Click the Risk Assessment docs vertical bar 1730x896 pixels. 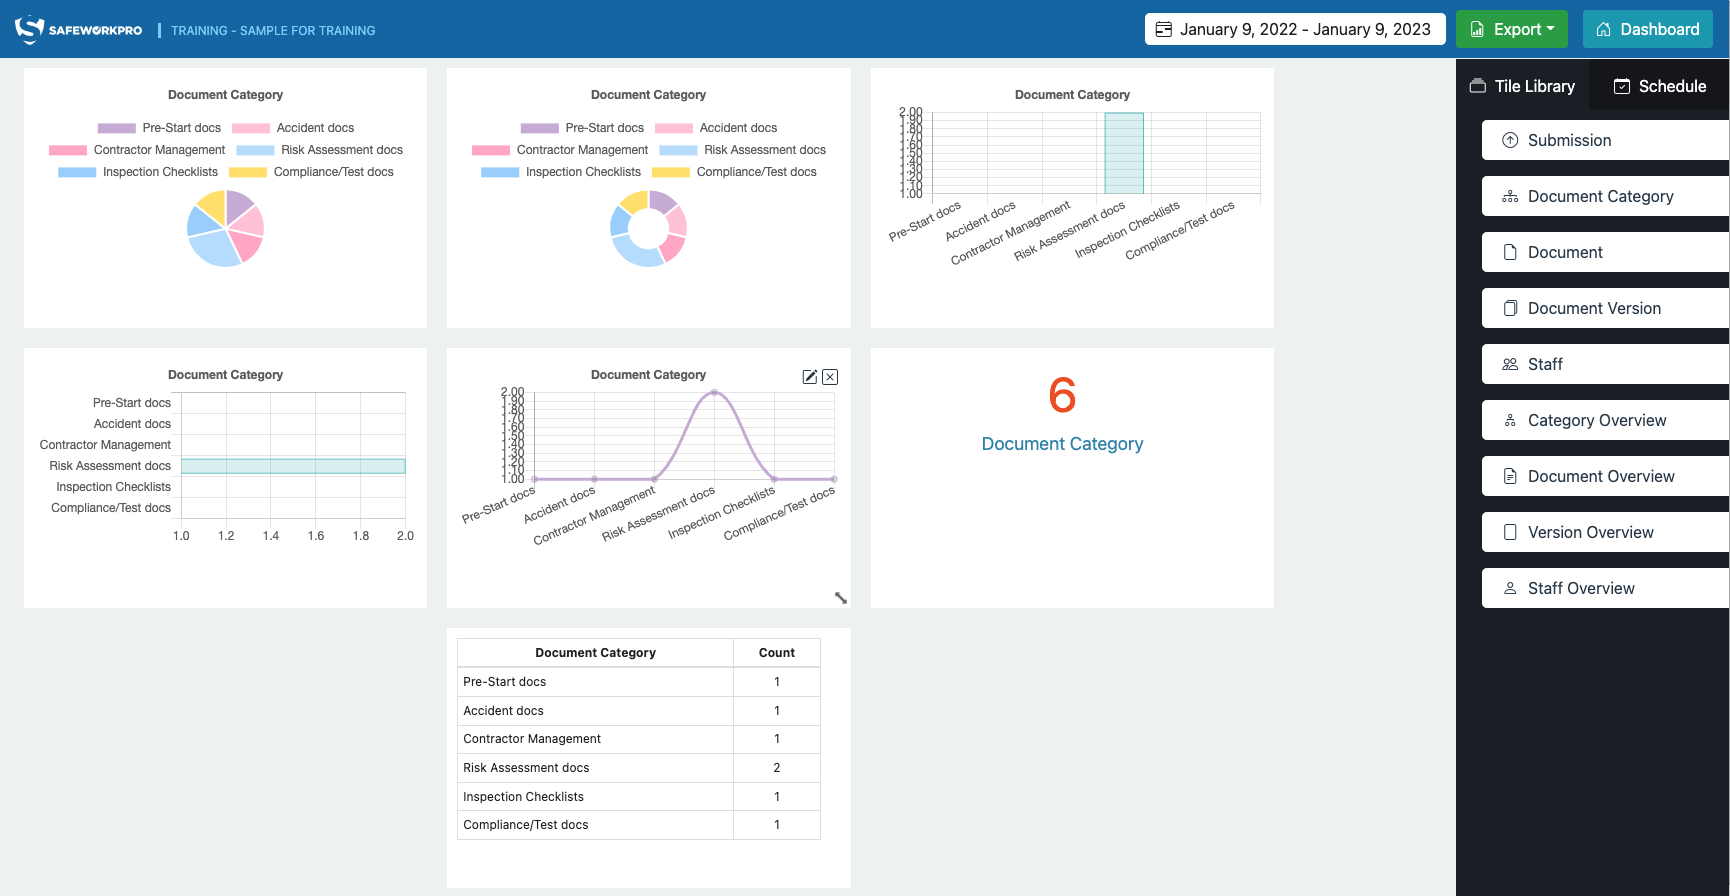point(1124,153)
